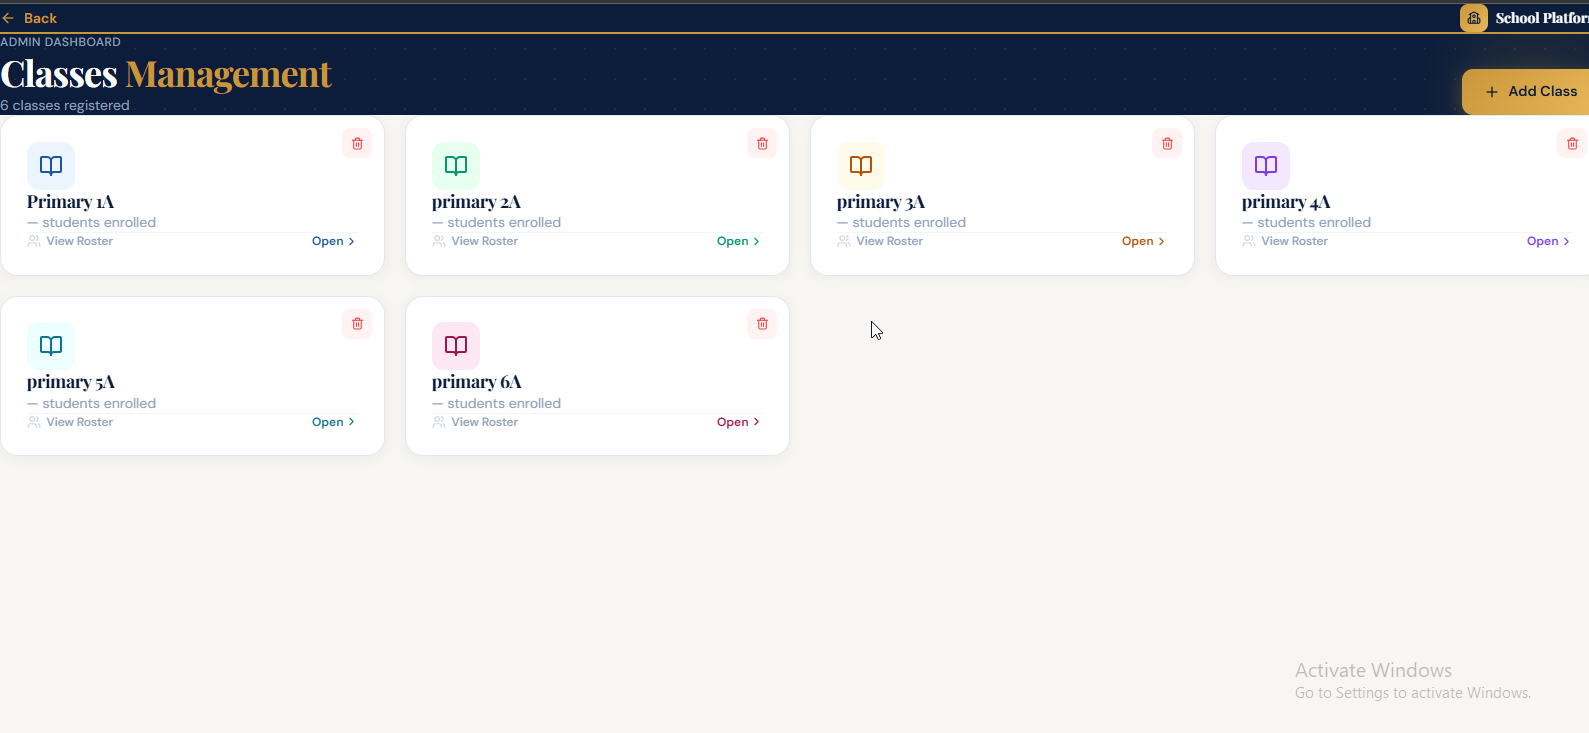Open the primary 5A class
This screenshot has height=733, width=1589.
tap(333, 422)
